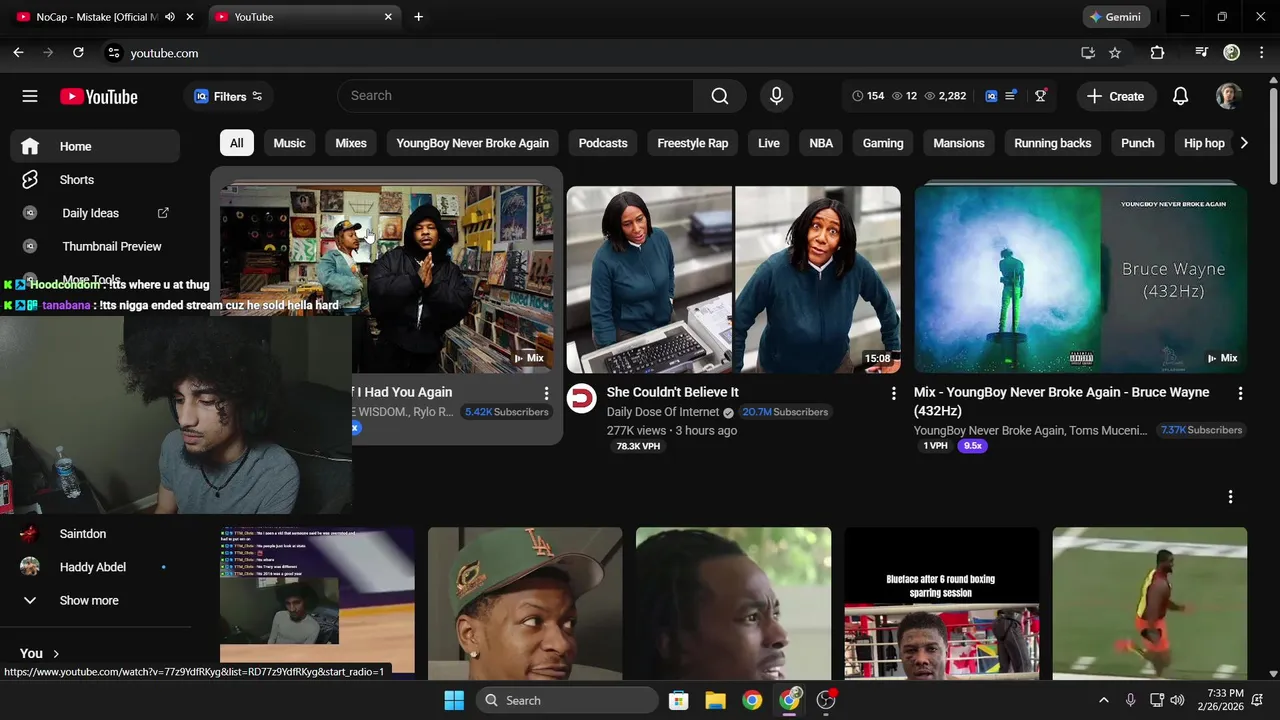Go back to previous page
1280x720 pixels.
18,53
